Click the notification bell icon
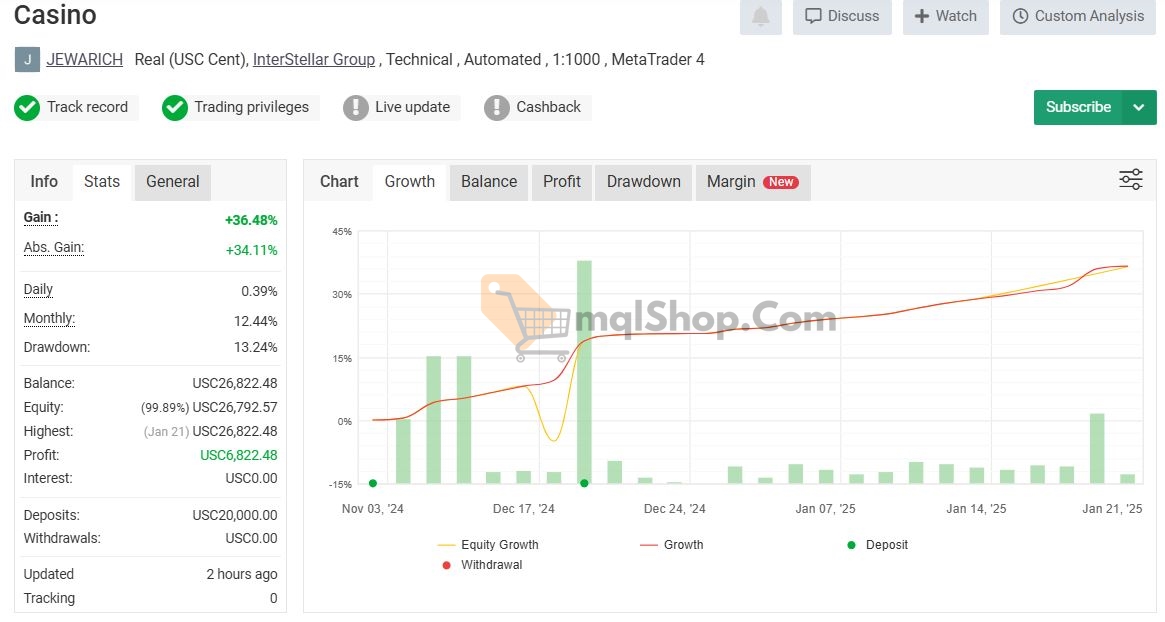Viewport: 1165px width, 622px height. (761, 17)
